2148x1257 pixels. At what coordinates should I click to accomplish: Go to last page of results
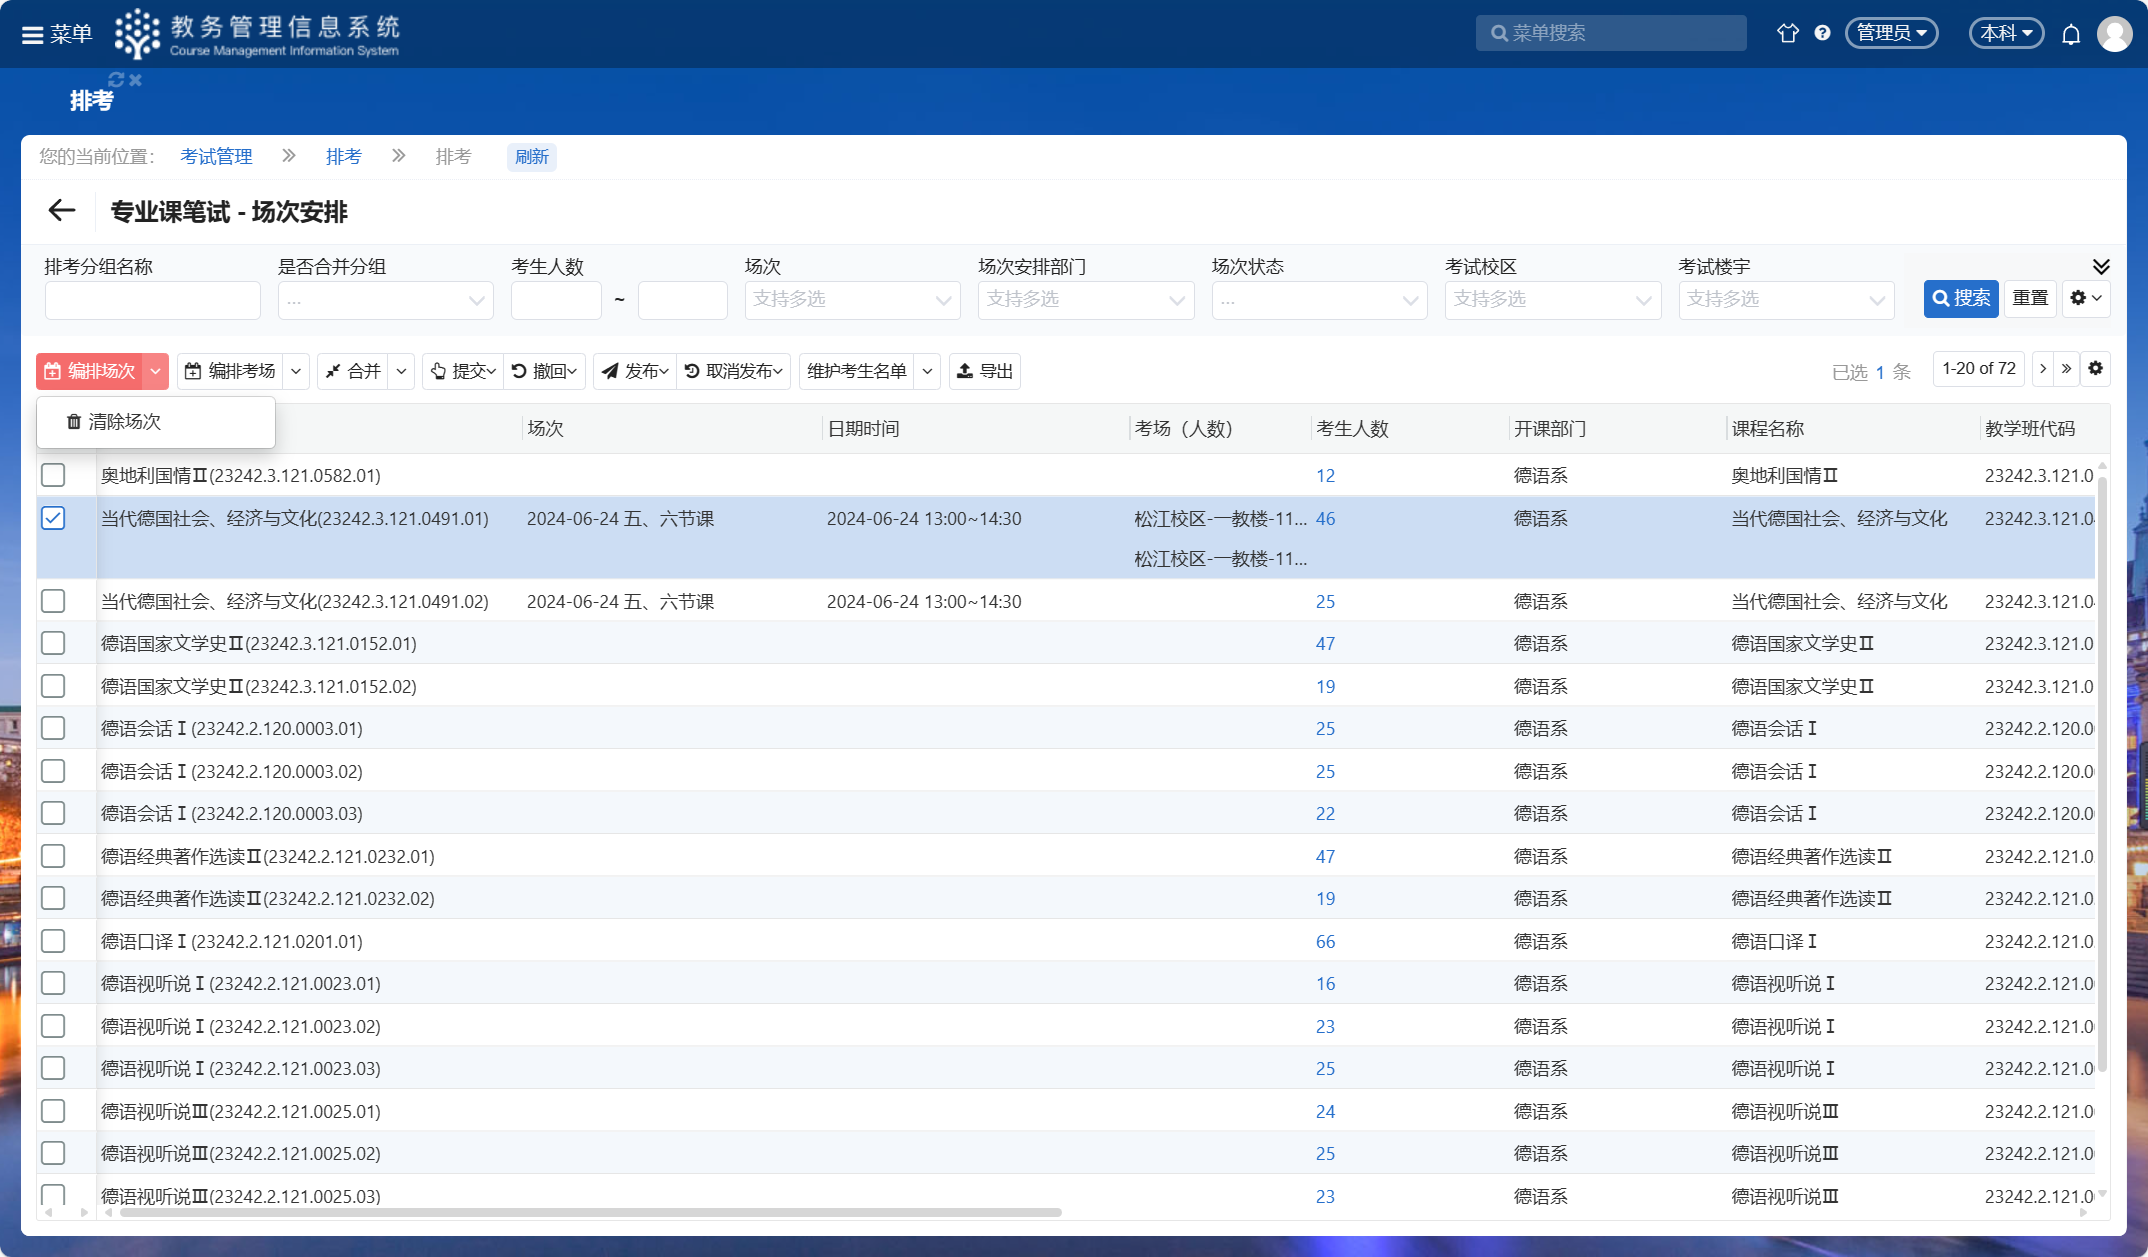click(x=2066, y=369)
